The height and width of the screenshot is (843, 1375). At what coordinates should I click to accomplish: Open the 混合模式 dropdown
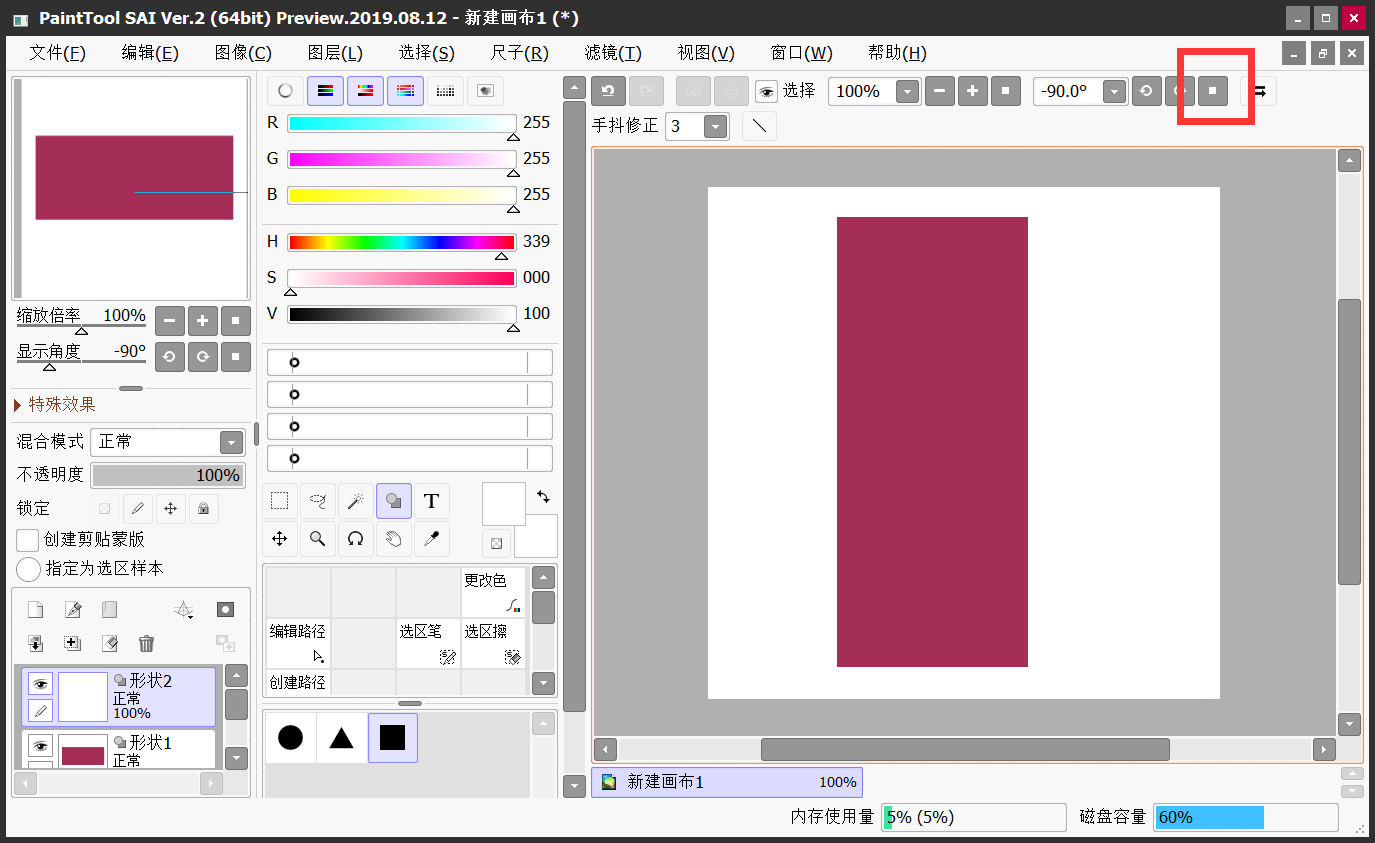point(168,442)
